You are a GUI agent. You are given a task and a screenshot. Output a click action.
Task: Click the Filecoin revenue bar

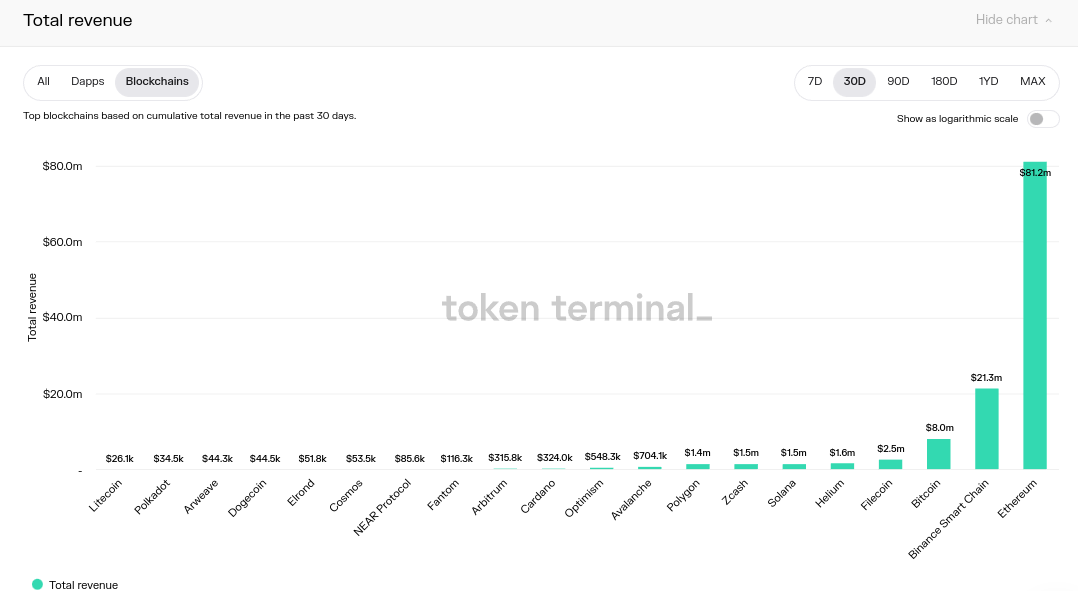point(890,465)
